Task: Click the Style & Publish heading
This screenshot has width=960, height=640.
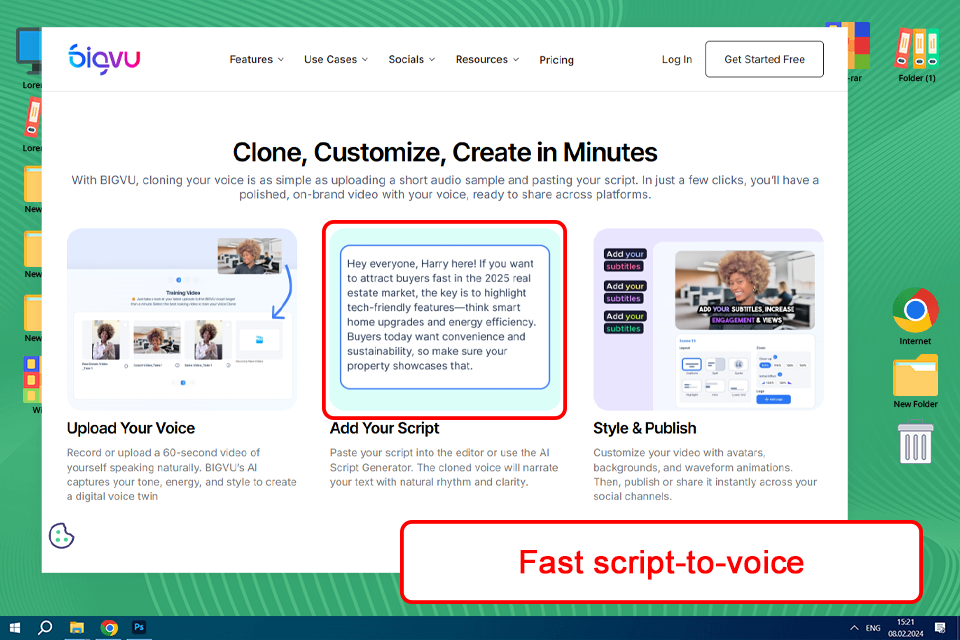Action: pos(644,428)
